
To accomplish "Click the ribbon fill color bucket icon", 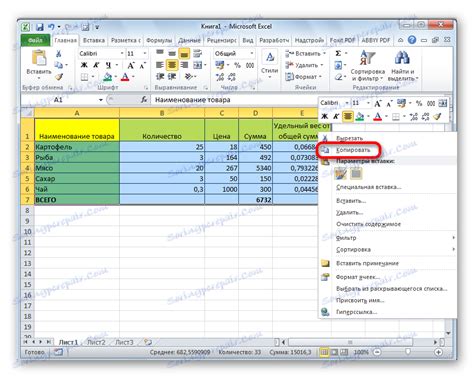I will tap(107, 77).
